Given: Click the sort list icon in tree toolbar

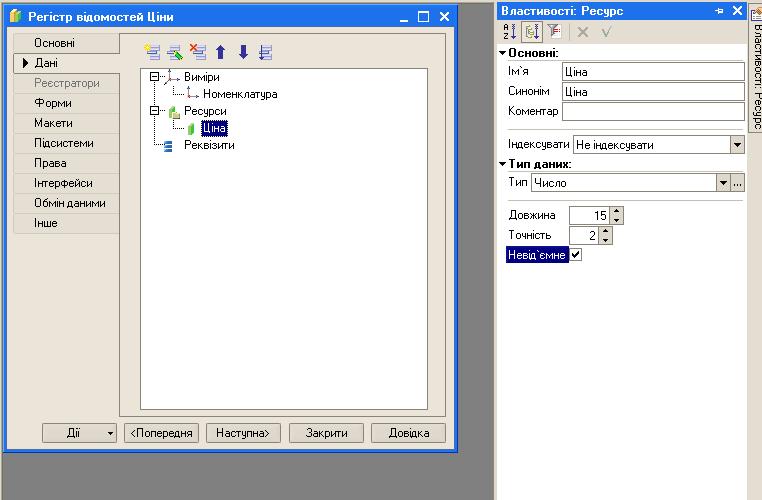Looking at the screenshot, I should tap(265, 52).
